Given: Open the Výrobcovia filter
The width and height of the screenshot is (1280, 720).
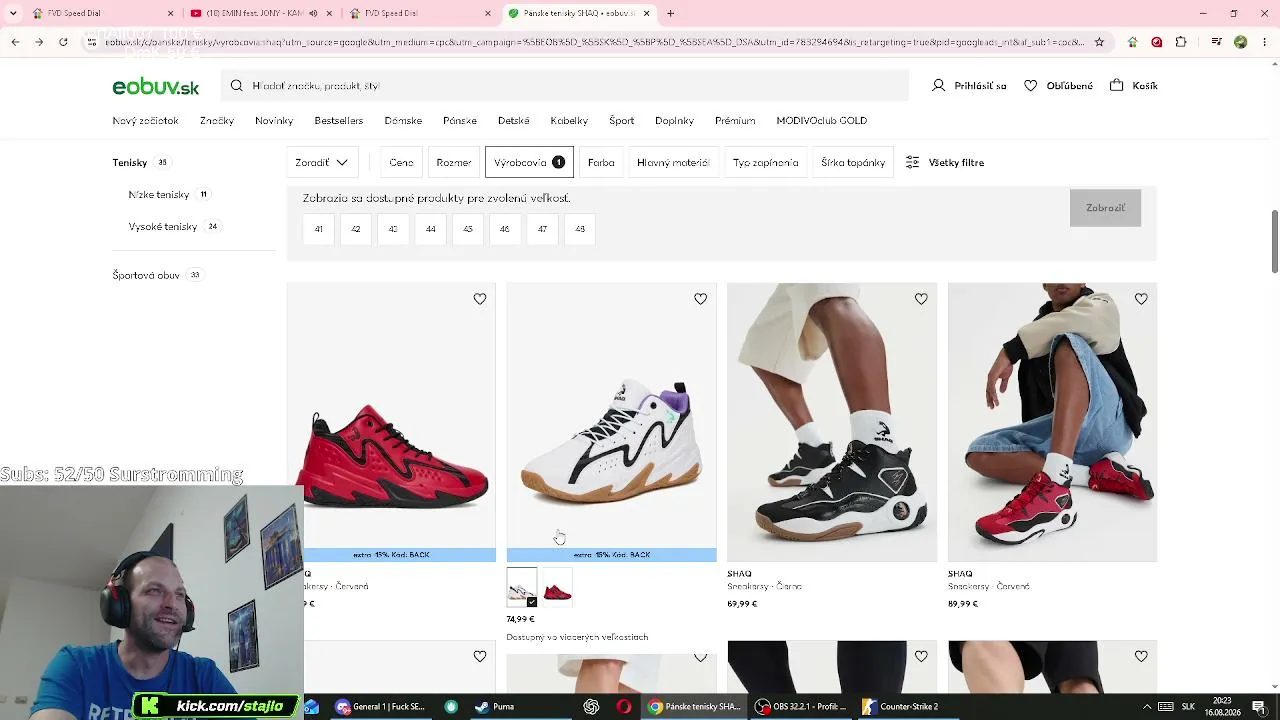Looking at the screenshot, I should click(529, 162).
